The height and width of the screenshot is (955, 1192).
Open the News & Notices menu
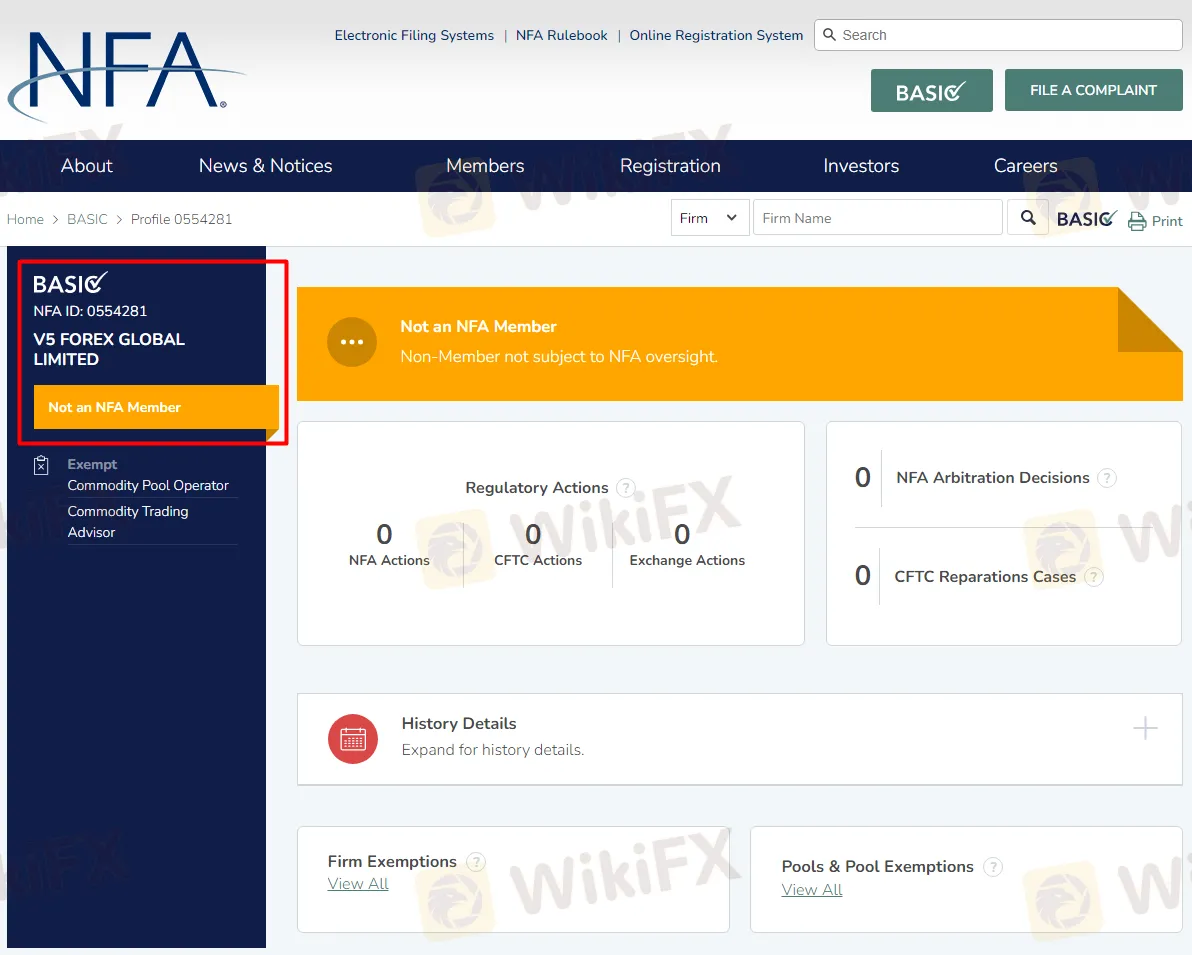(x=265, y=166)
